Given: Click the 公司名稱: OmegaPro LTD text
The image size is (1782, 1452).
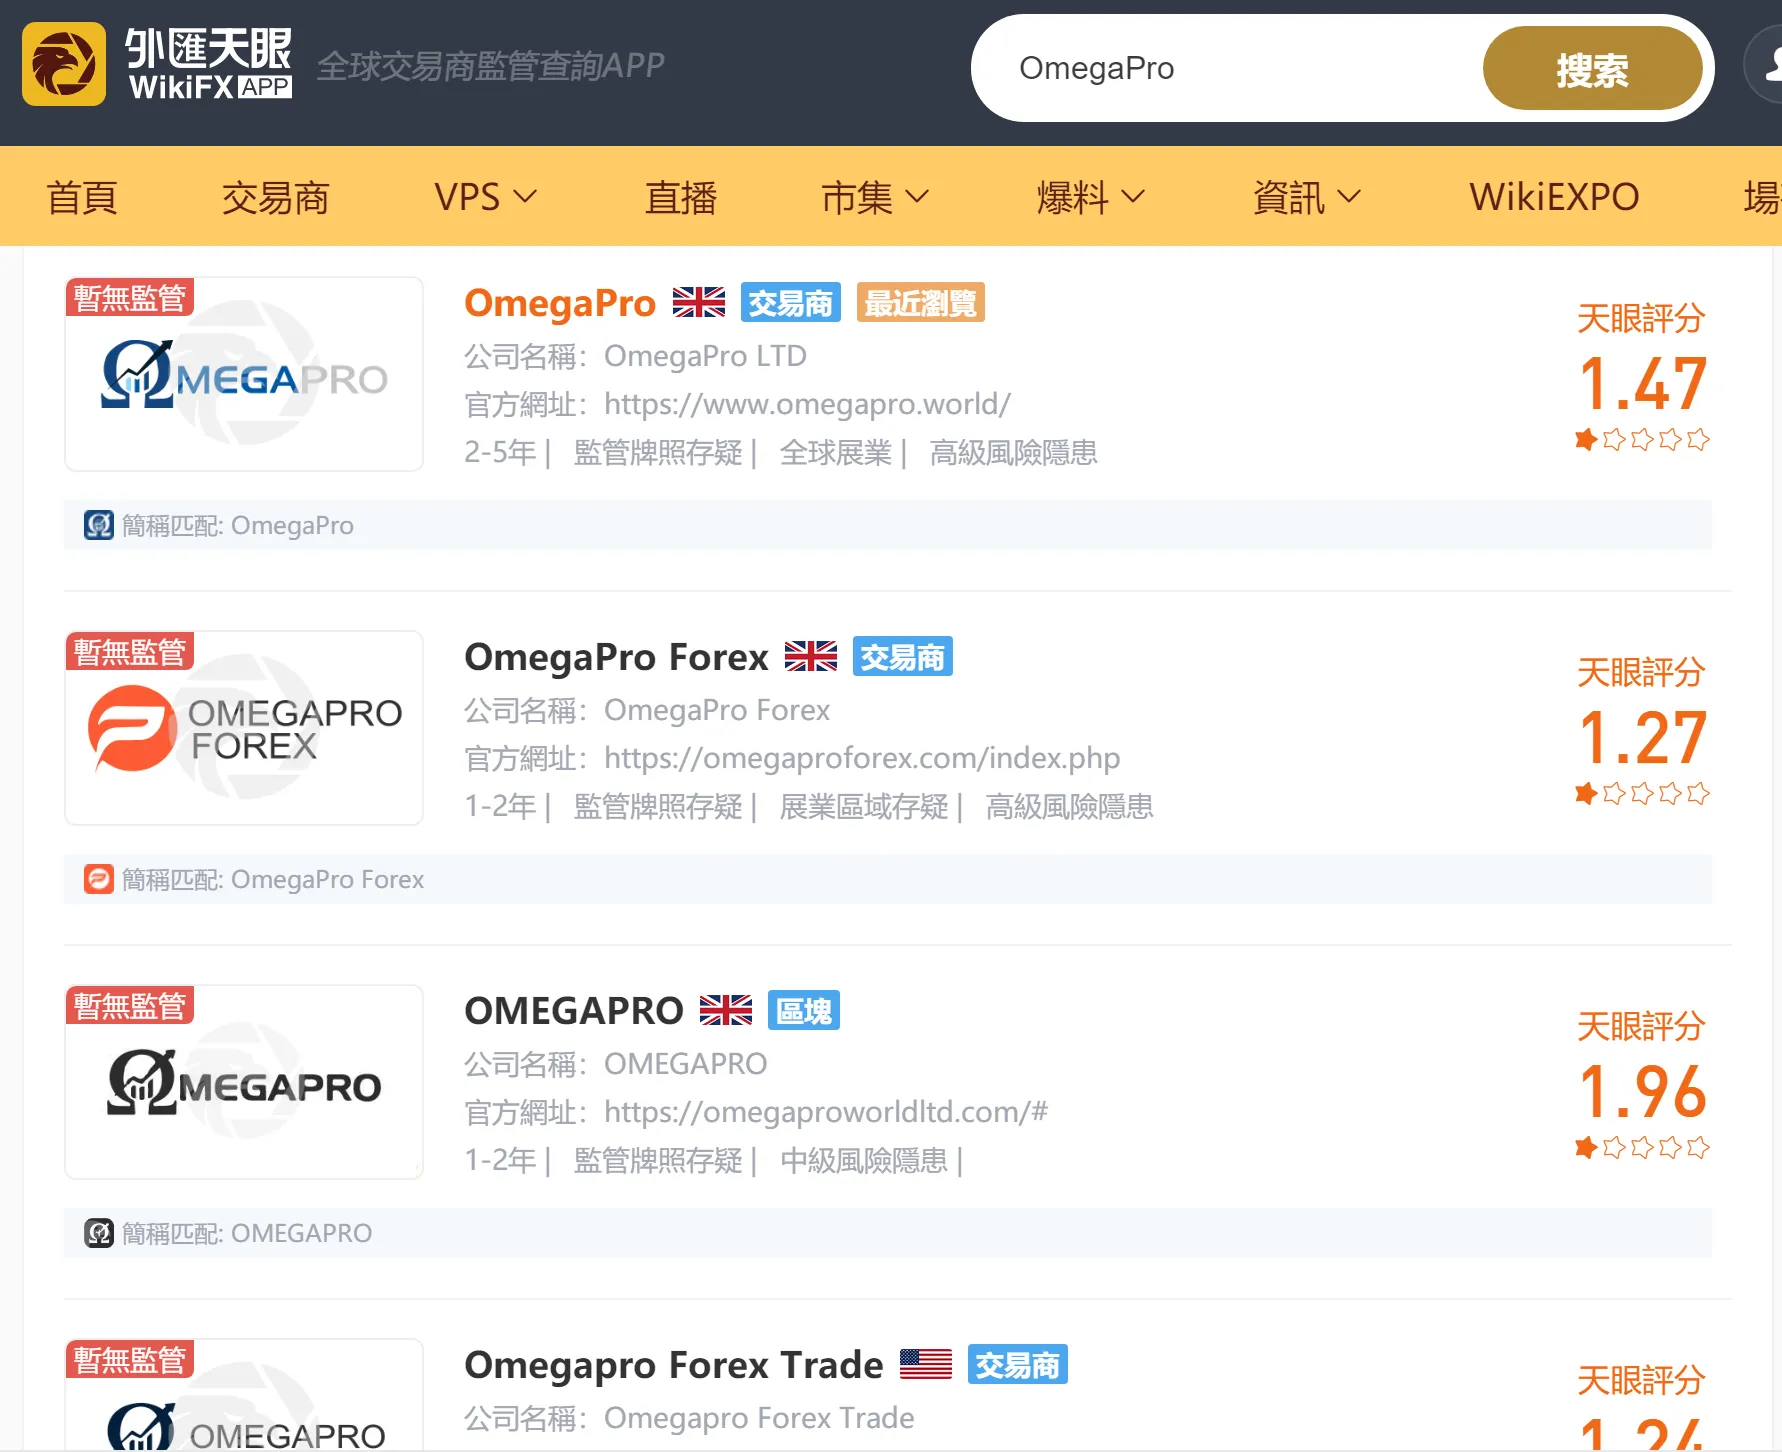Looking at the screenshot, I should (635, 356).
